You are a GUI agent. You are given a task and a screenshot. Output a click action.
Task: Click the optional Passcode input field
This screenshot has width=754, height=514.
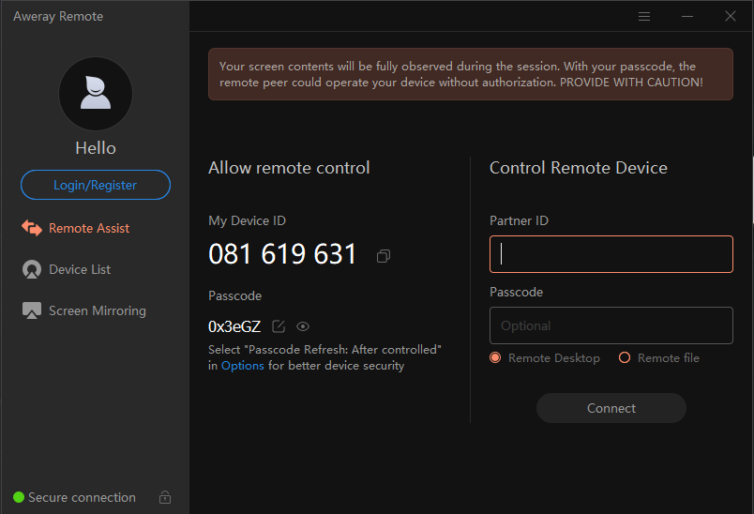(x=611, y=326)
